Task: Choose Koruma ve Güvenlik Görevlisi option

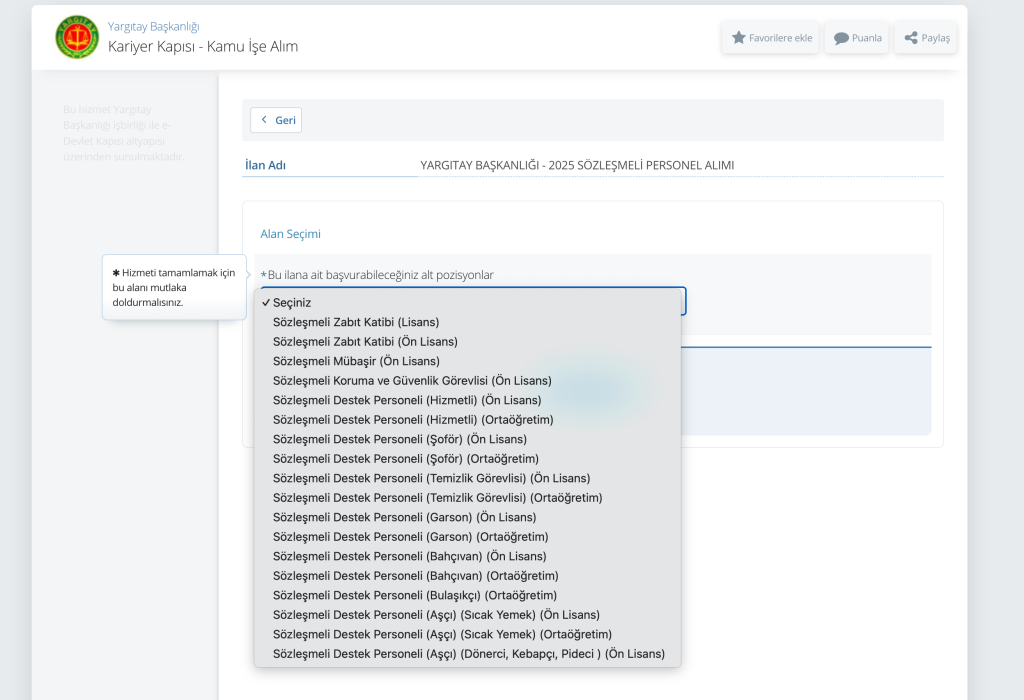Action: tap(412, 380)
